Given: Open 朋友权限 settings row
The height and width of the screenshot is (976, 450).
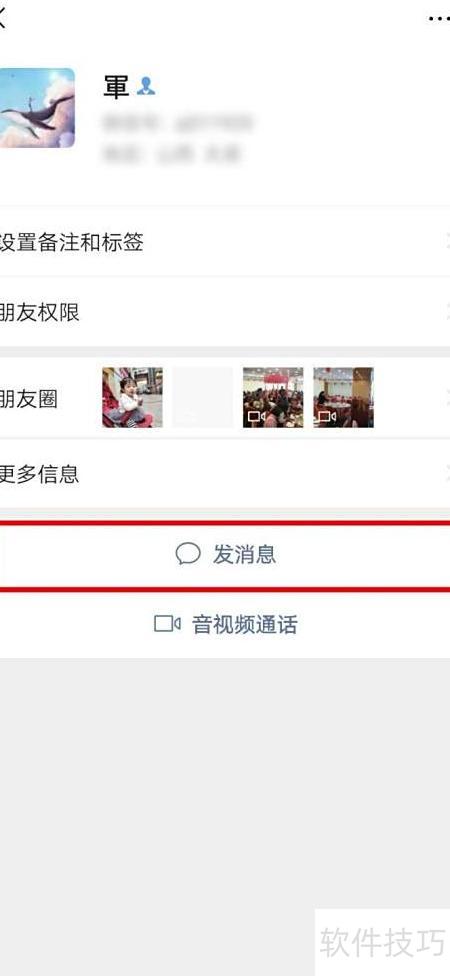Looking at the screenshot, I should pyautogui.click(x=225, y=312).
